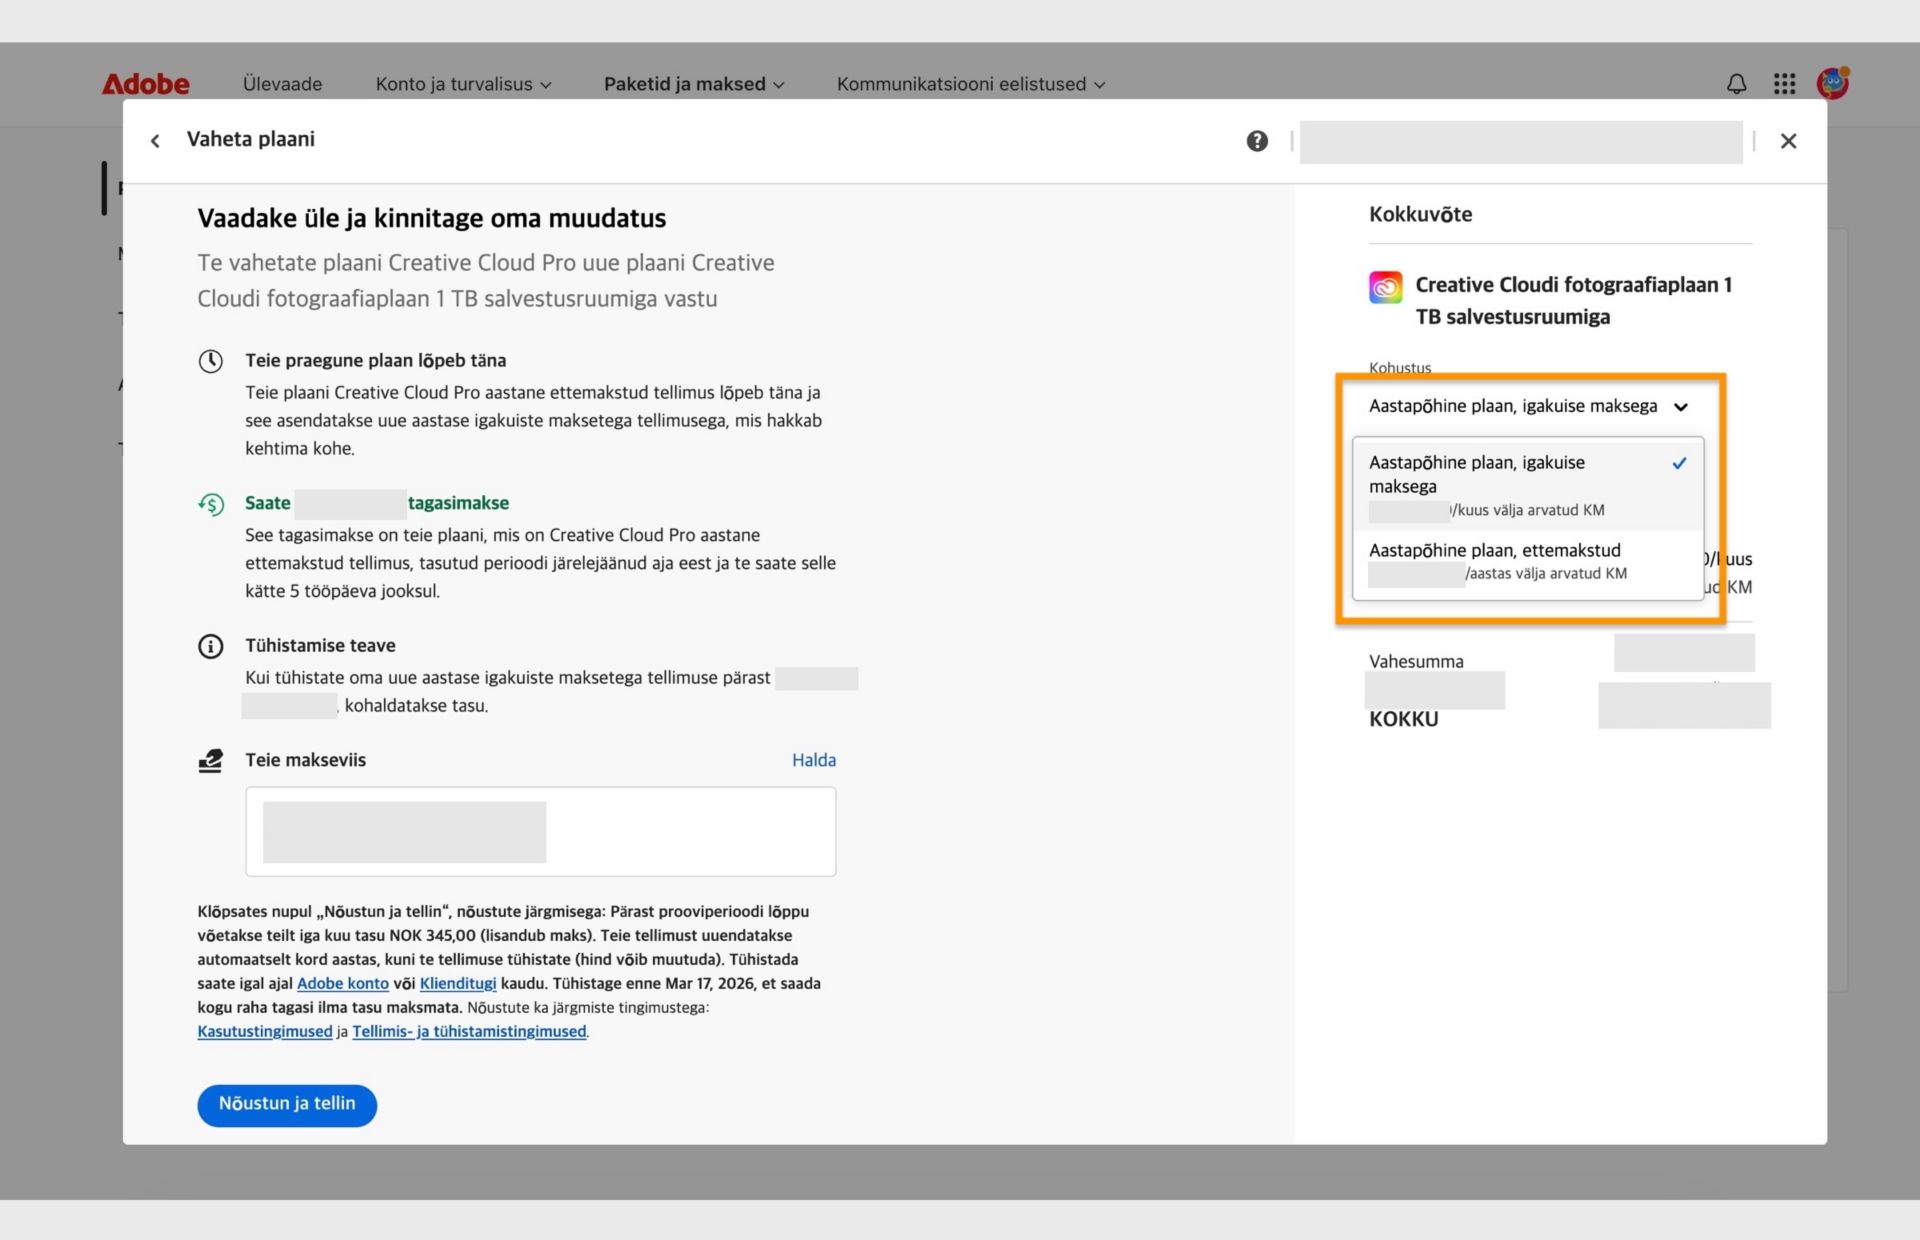Go to the Ülevaade tab
The height and width of the screenshot is (1240, 1920).
click(x=282, y=84)
